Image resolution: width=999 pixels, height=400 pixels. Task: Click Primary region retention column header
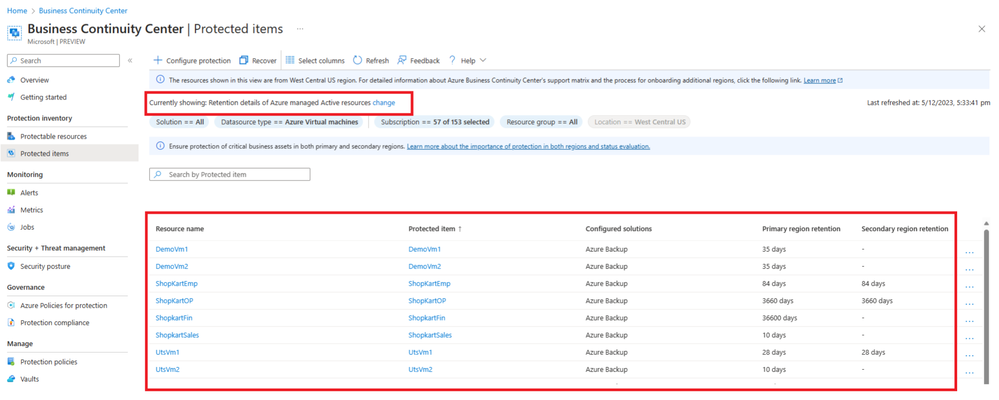point(801,229)
